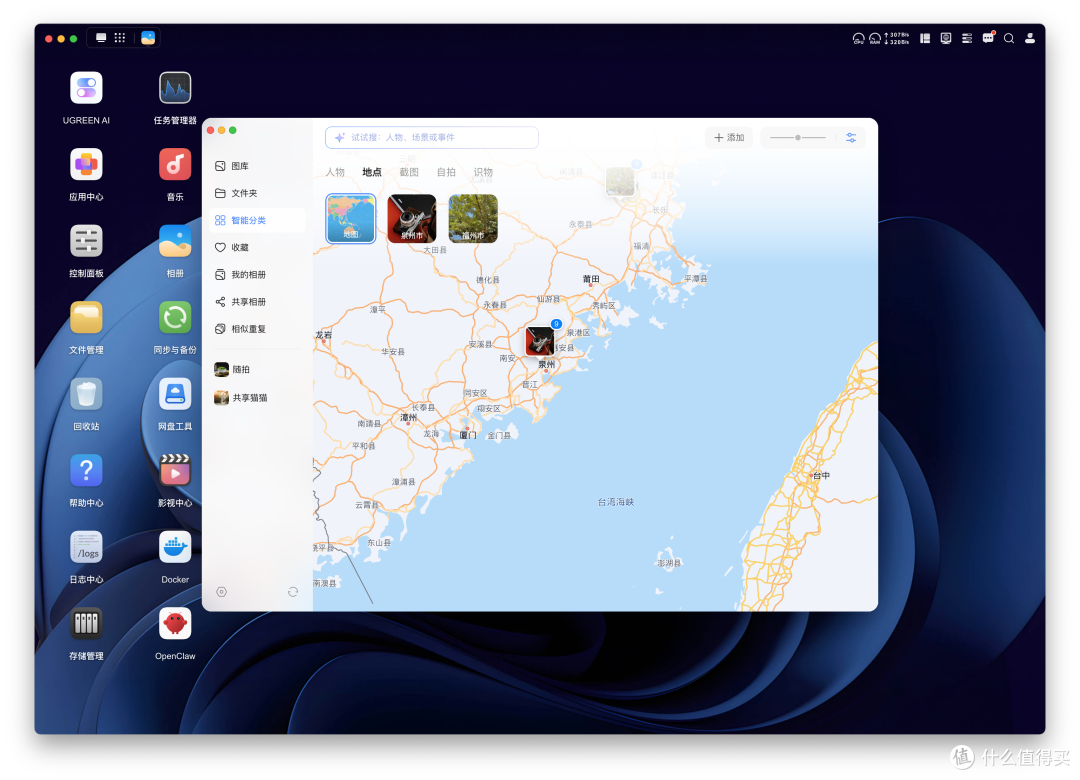Click the 莆田 label on the map
Viewport: 1080px width, 780px height.
[591, 279]
